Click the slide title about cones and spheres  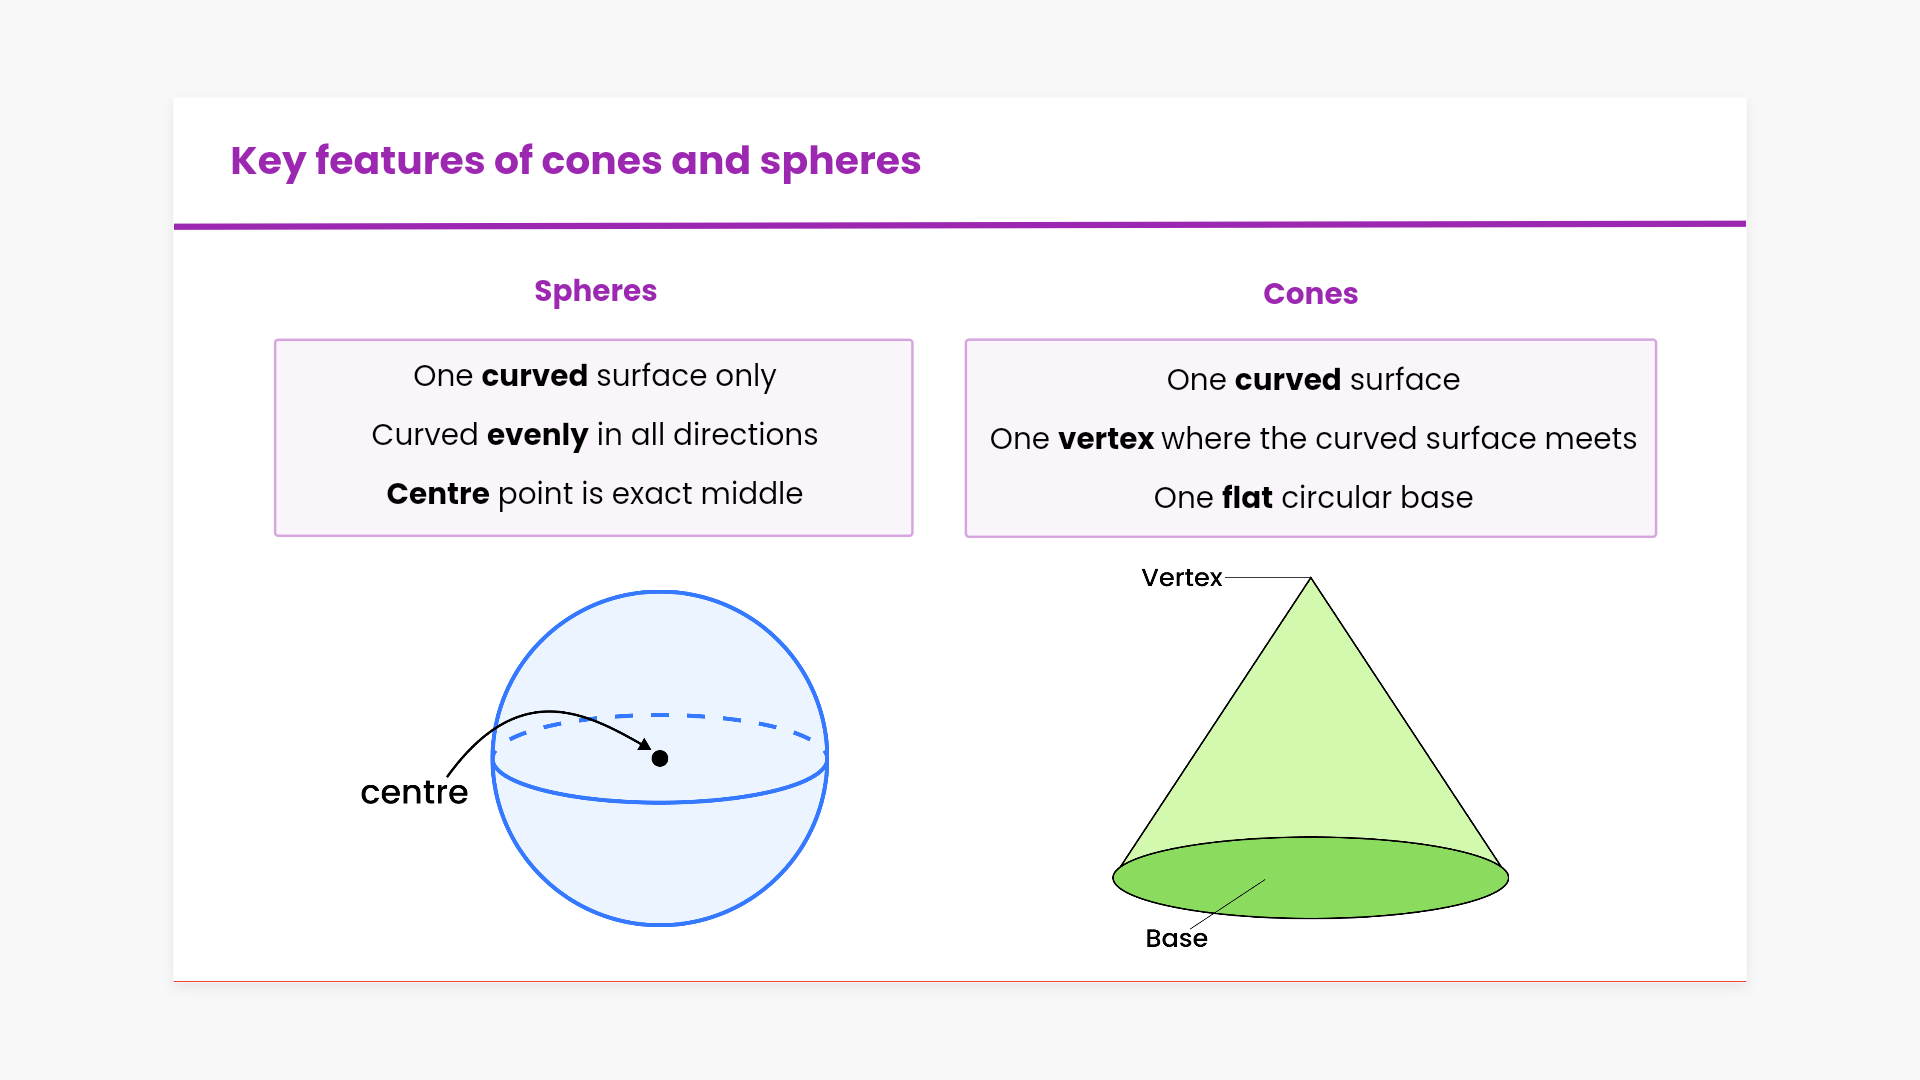(575, 161)
